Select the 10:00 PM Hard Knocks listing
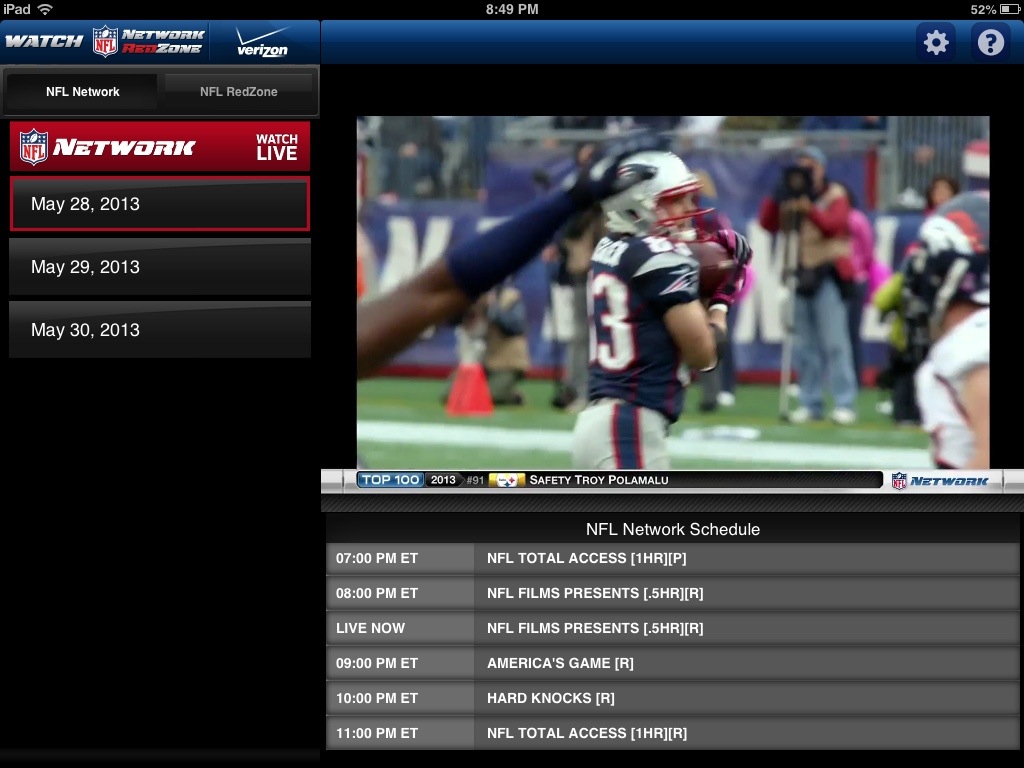 (672, 698)
